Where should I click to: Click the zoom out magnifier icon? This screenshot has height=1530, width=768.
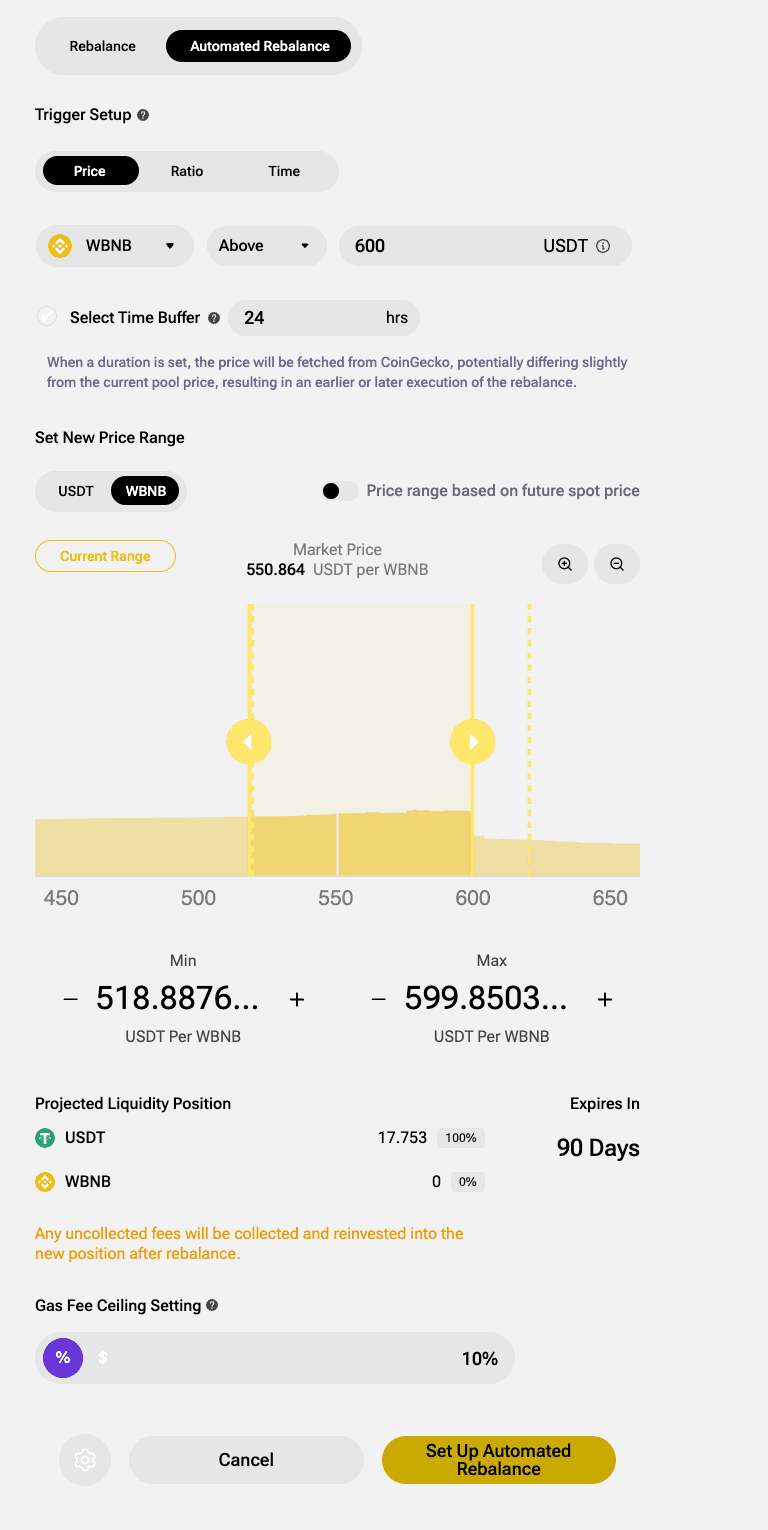[x=617, y=564]
